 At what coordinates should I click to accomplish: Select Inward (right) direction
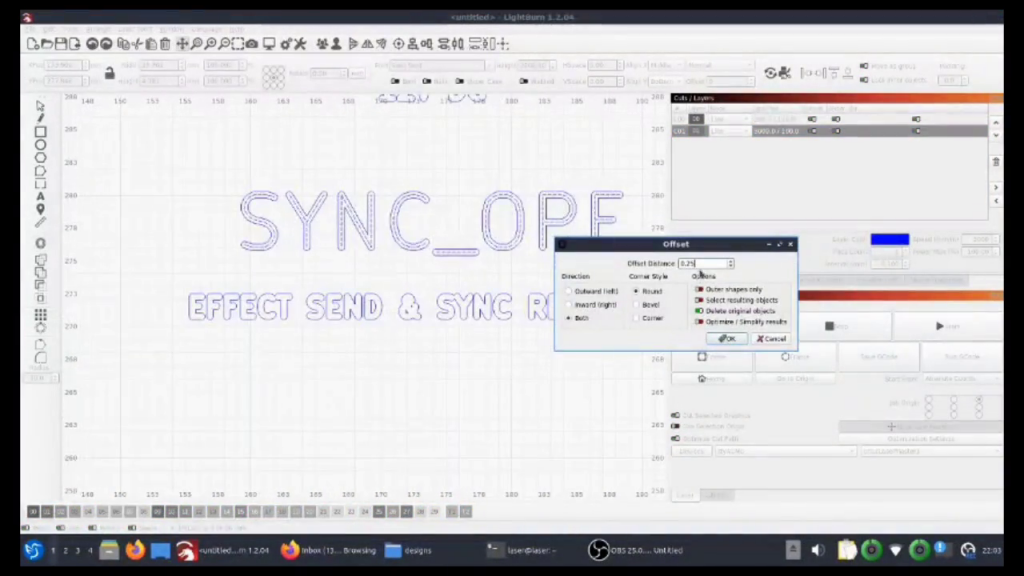point(590,305)
